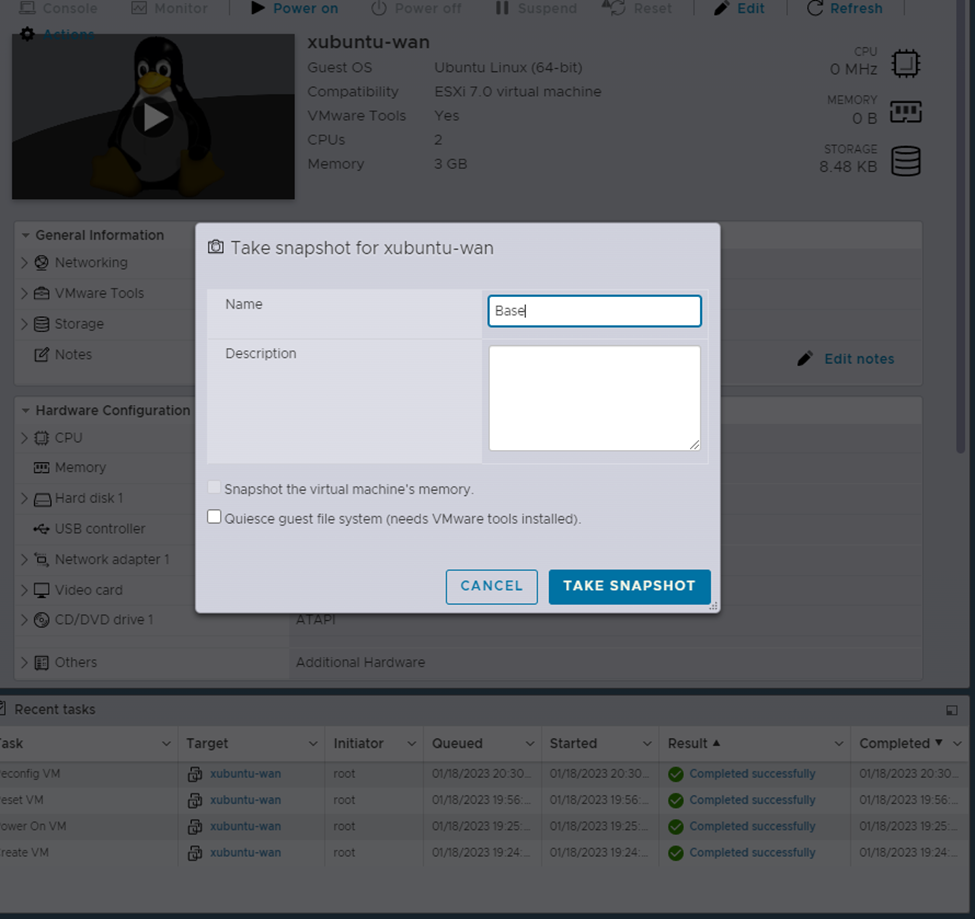
Task: Open the Console toolbar item
Action: point(58,8)
